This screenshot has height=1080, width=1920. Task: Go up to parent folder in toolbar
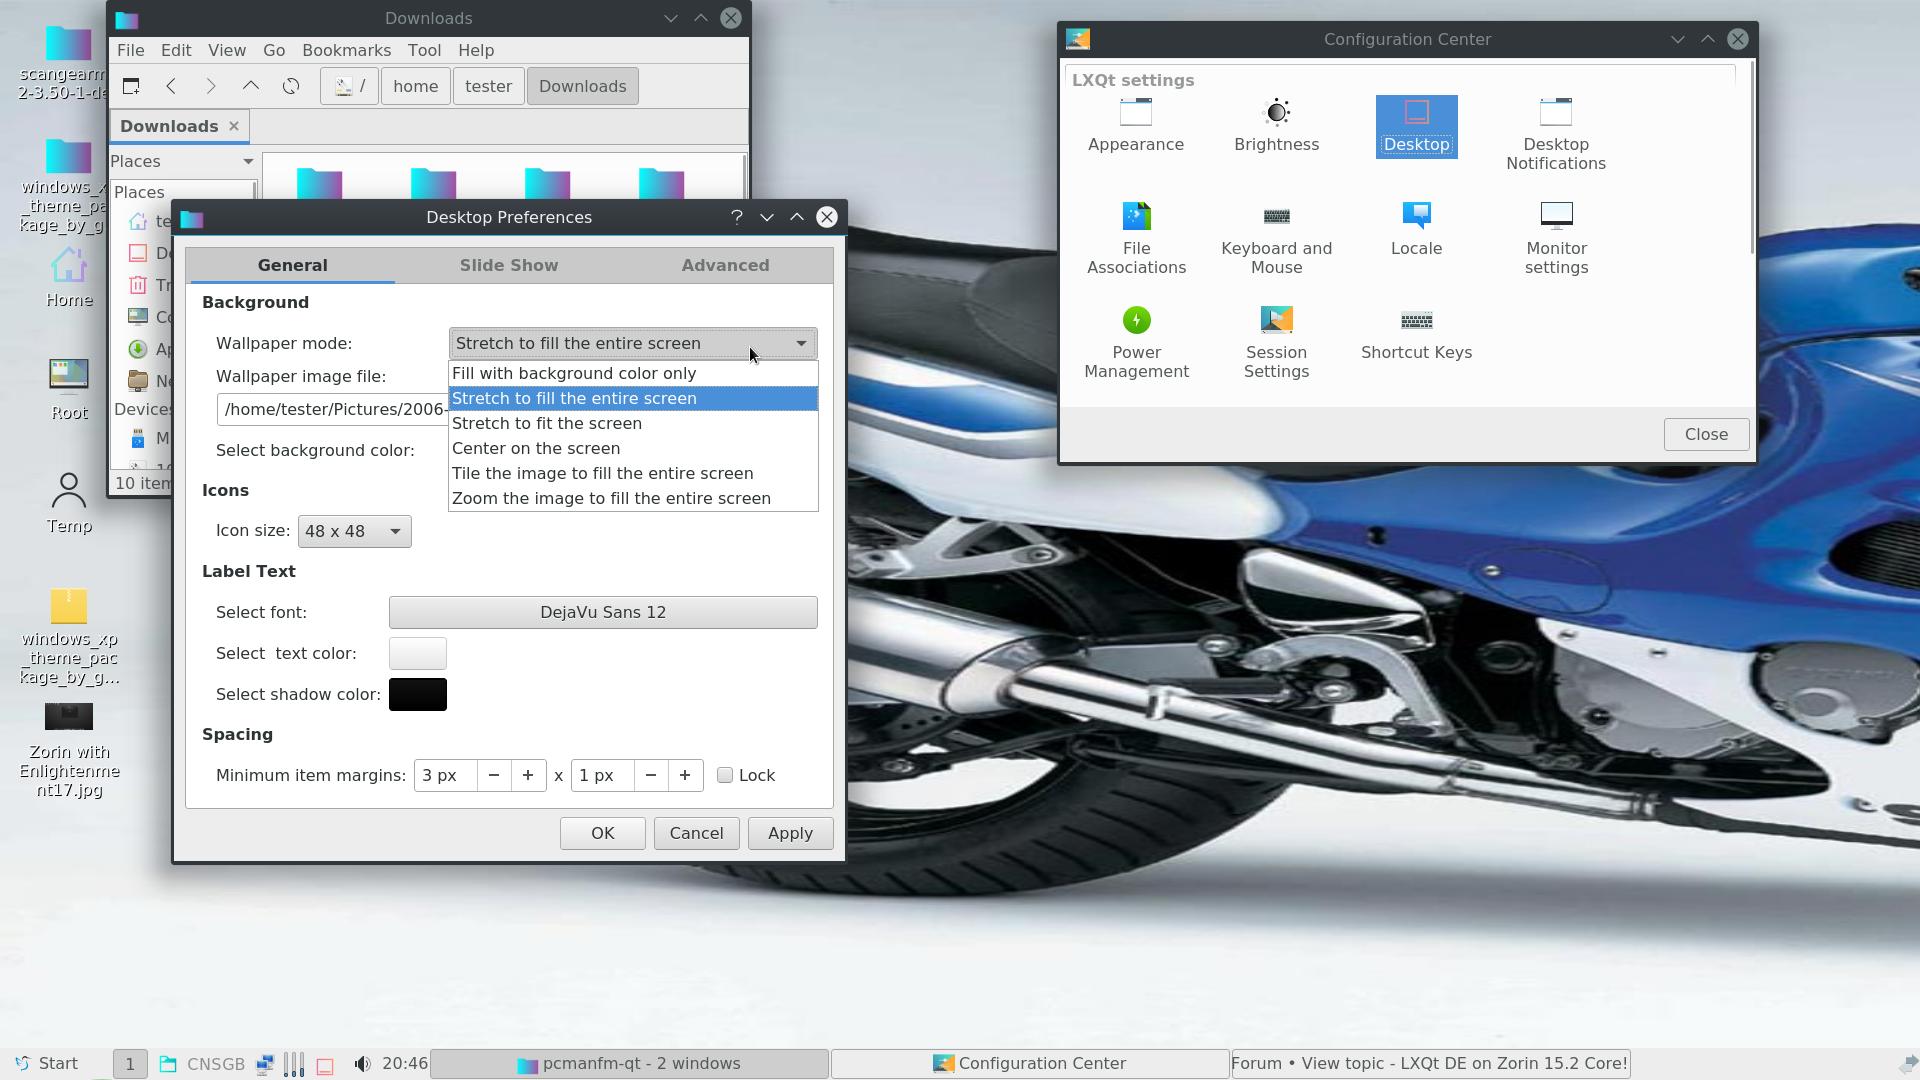251,86
